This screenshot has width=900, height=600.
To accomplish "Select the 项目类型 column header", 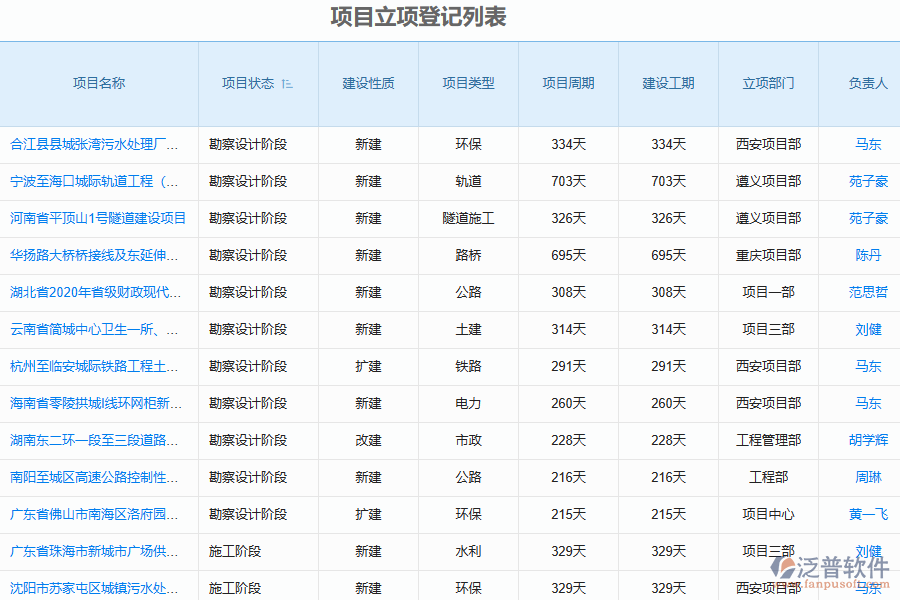I will coord(468,84).
